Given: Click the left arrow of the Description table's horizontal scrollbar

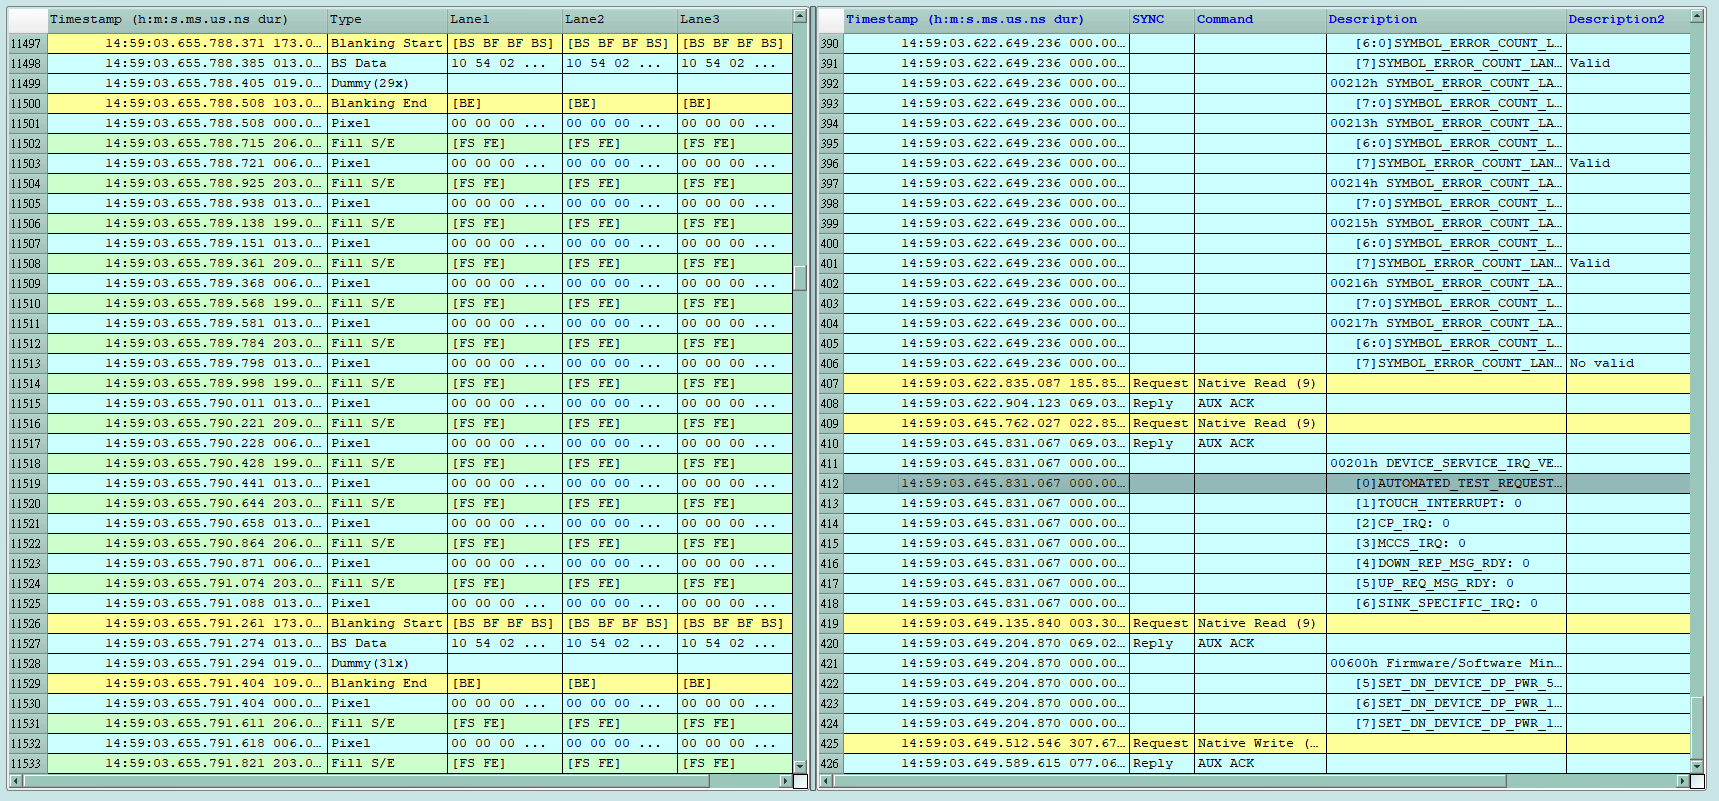Looking at the screenshot, I should 825,781.
